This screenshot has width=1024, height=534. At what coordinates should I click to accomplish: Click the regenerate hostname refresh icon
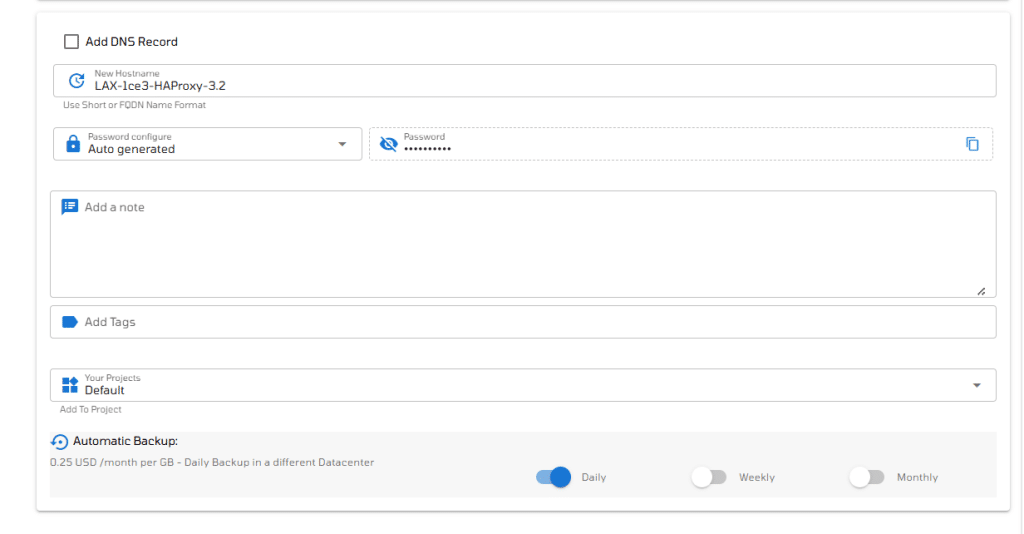point(76,80)
